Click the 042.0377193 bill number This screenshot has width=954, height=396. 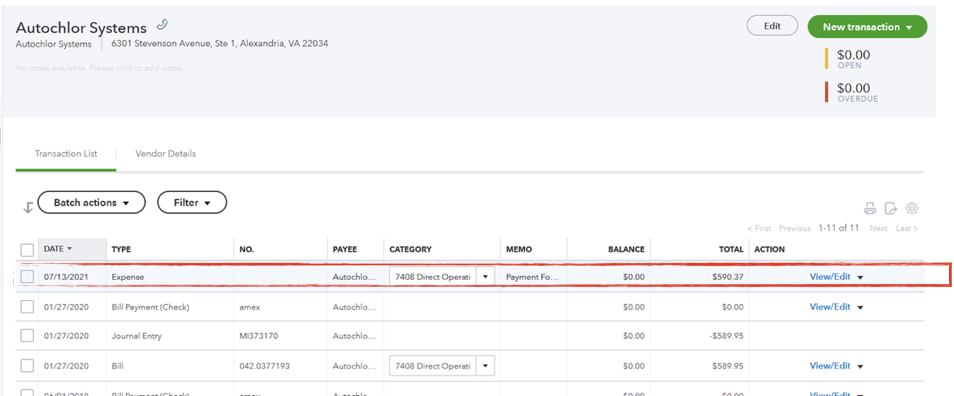[x=265, y=366]
